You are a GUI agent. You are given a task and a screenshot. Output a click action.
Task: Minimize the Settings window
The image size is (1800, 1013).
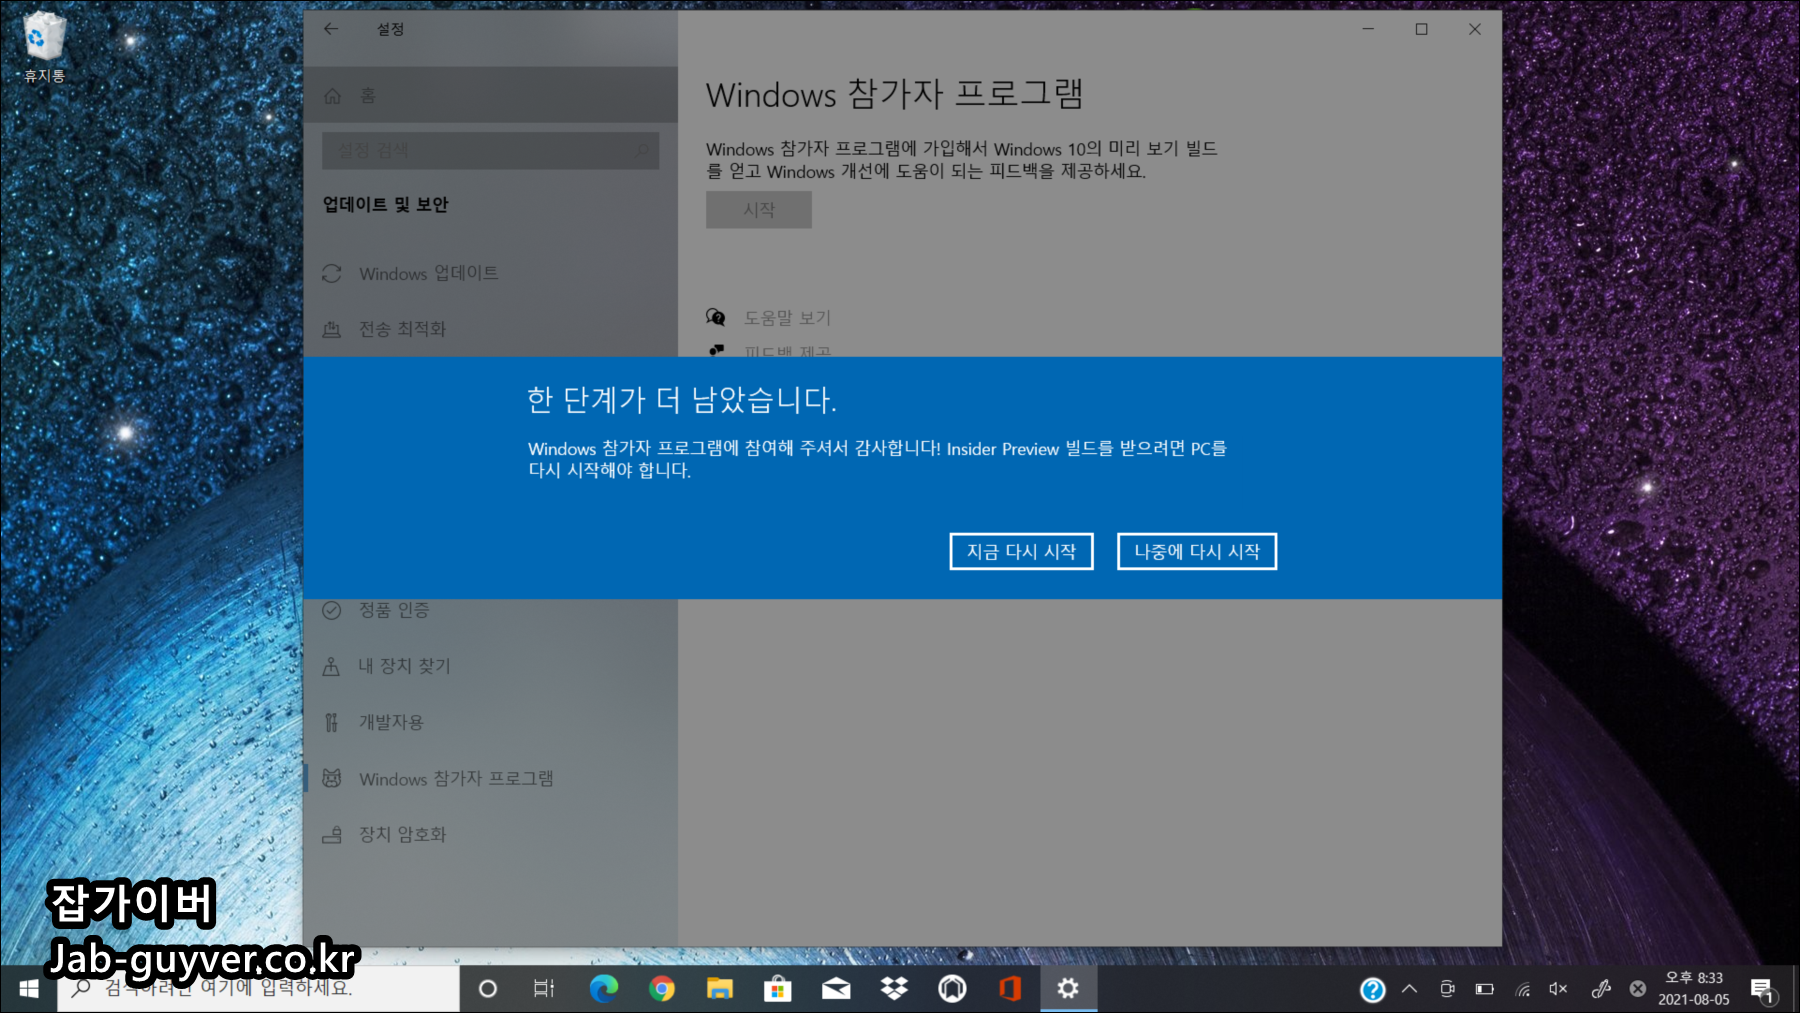1368,29
